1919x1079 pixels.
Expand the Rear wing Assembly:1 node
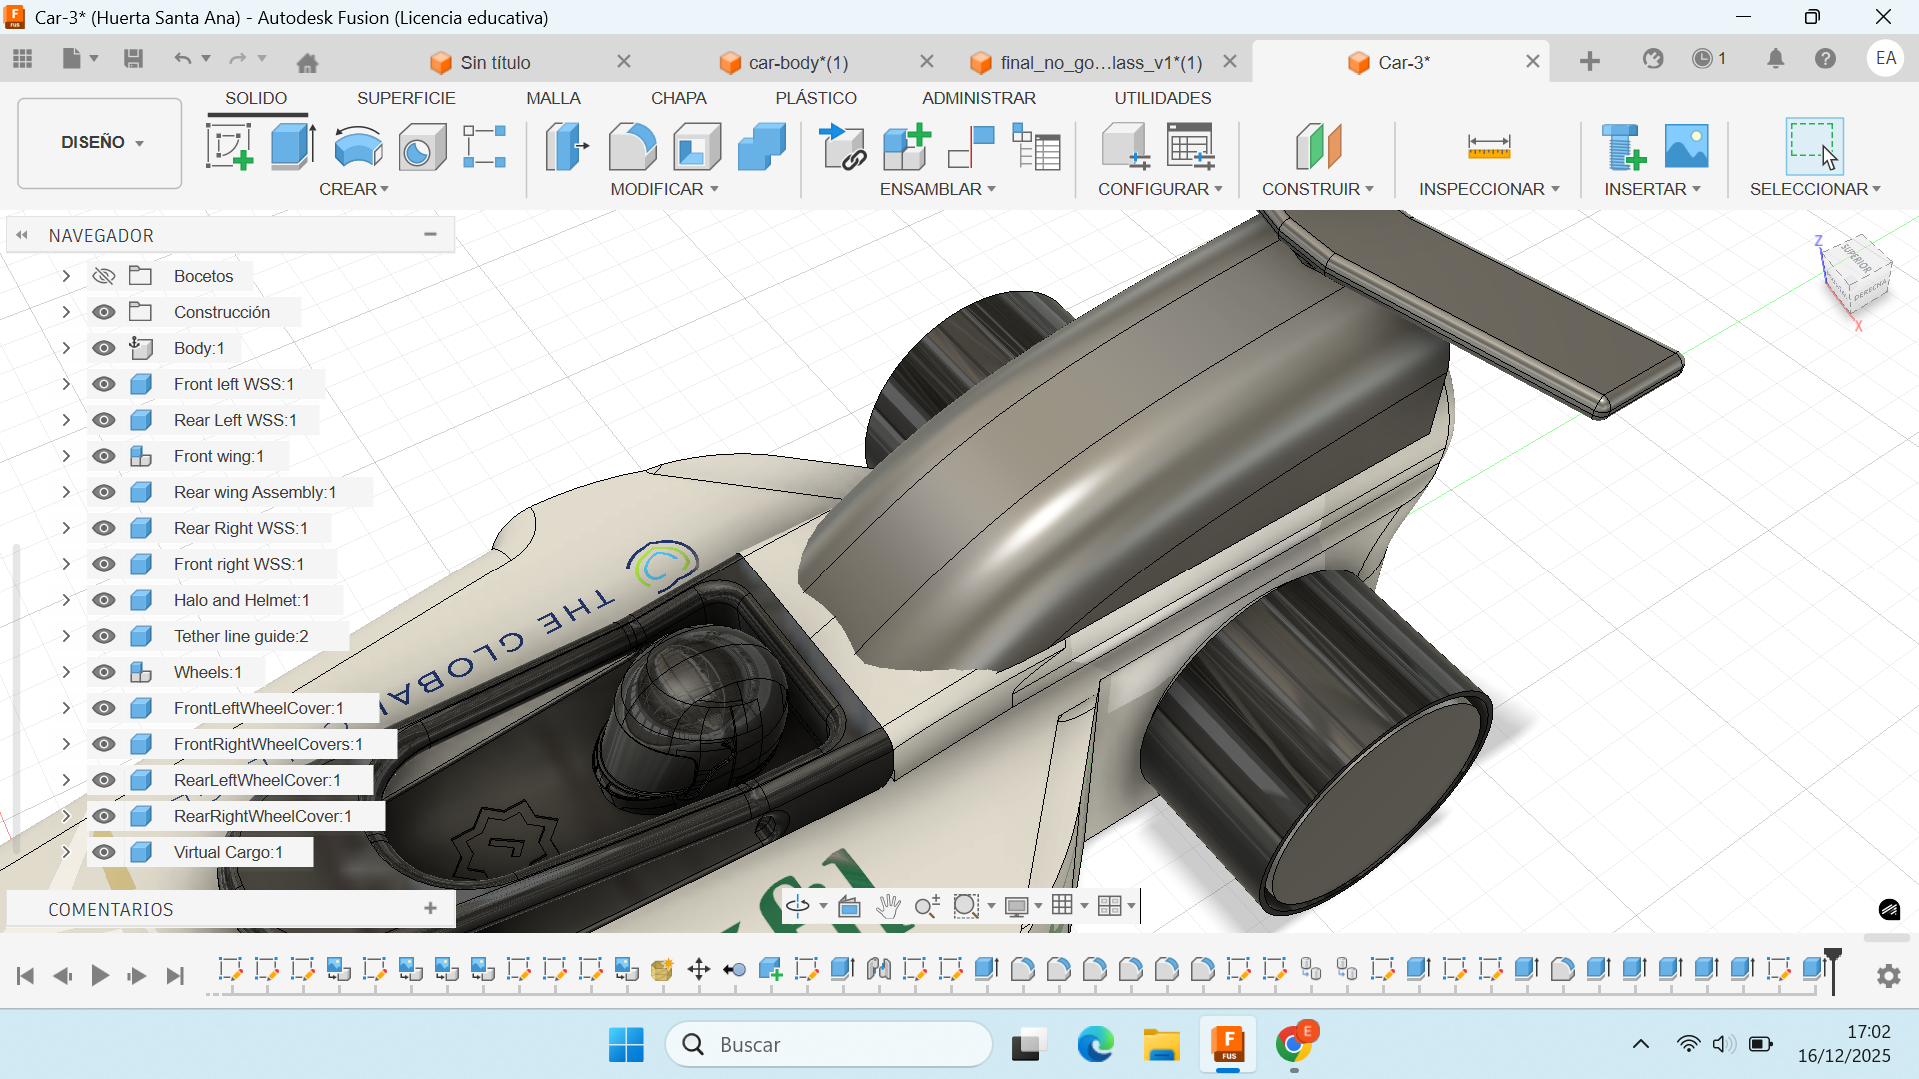[x=66, y=492]
